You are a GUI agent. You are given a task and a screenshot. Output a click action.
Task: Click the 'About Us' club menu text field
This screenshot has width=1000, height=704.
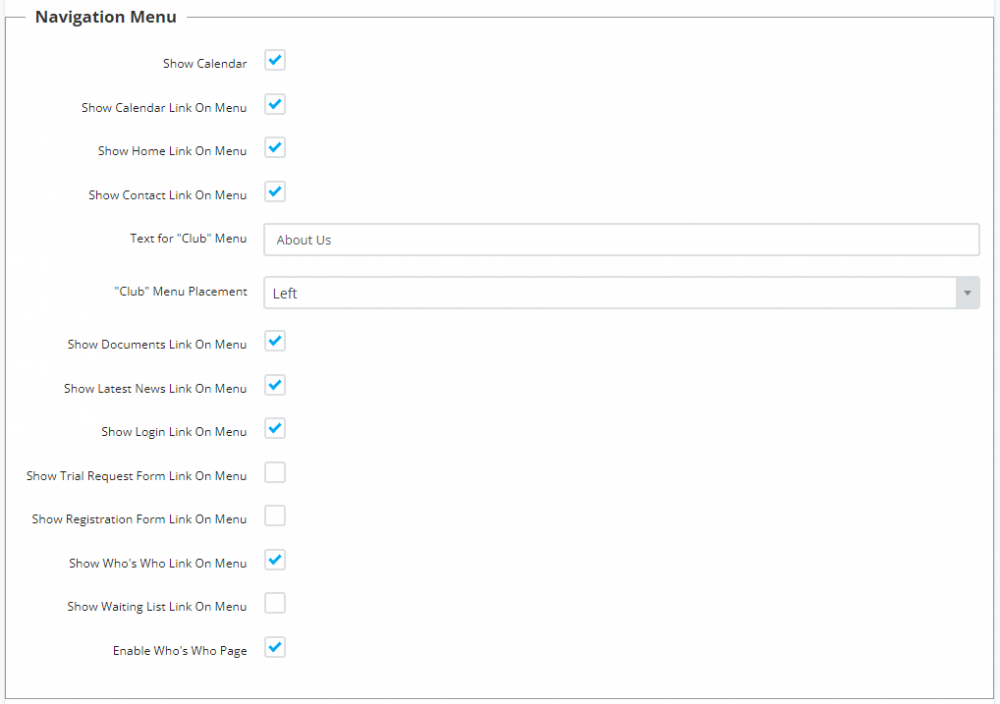[620, 240]
